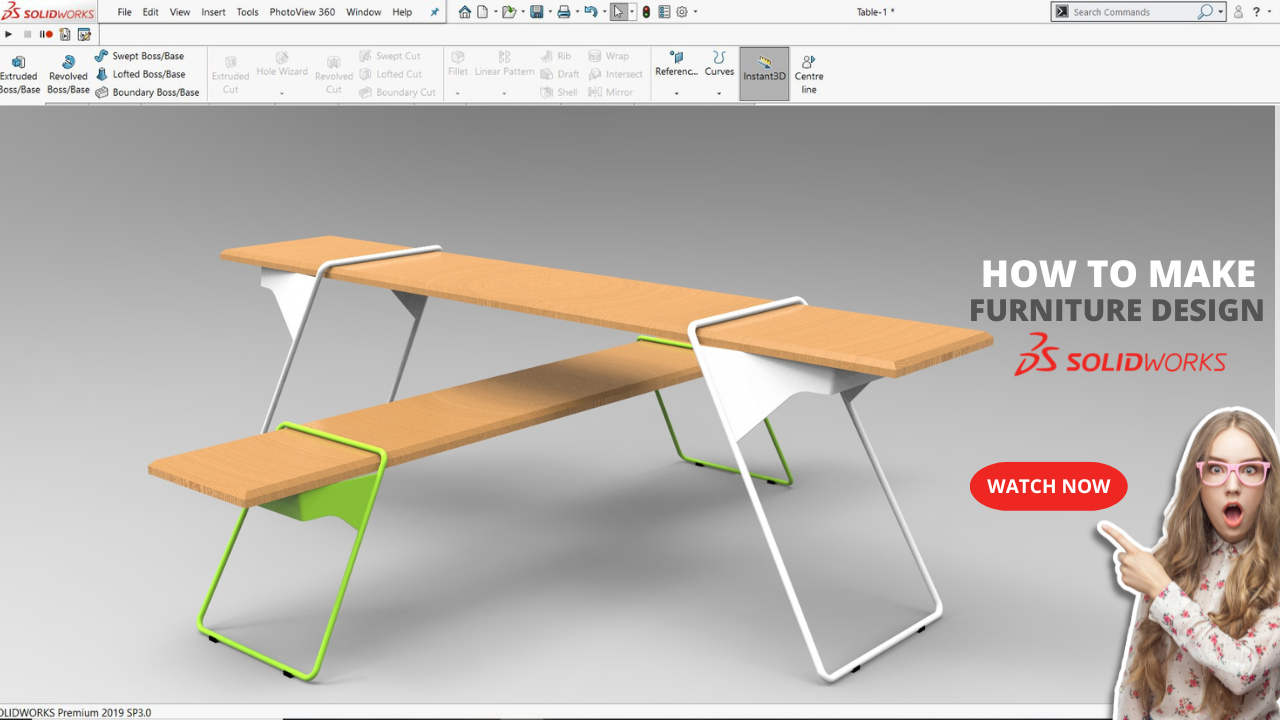Click the Open file icon
Image resolution: width=1280 pixels, height=720 pixels.
point(509,12)
